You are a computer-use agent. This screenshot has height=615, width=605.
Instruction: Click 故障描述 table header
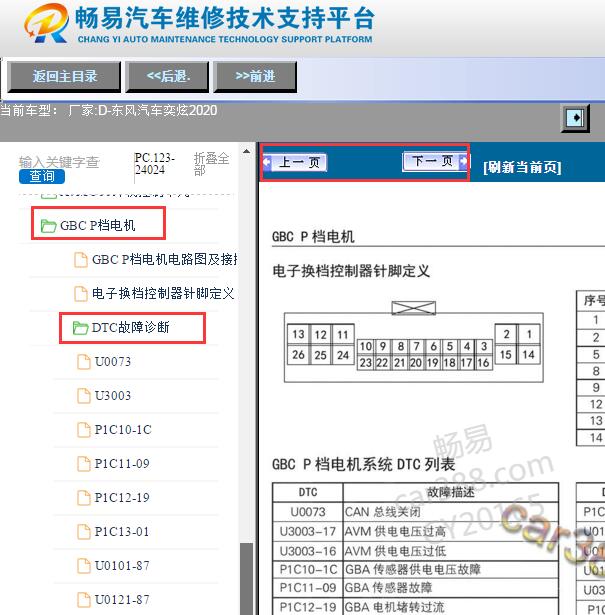pos(451,492)
